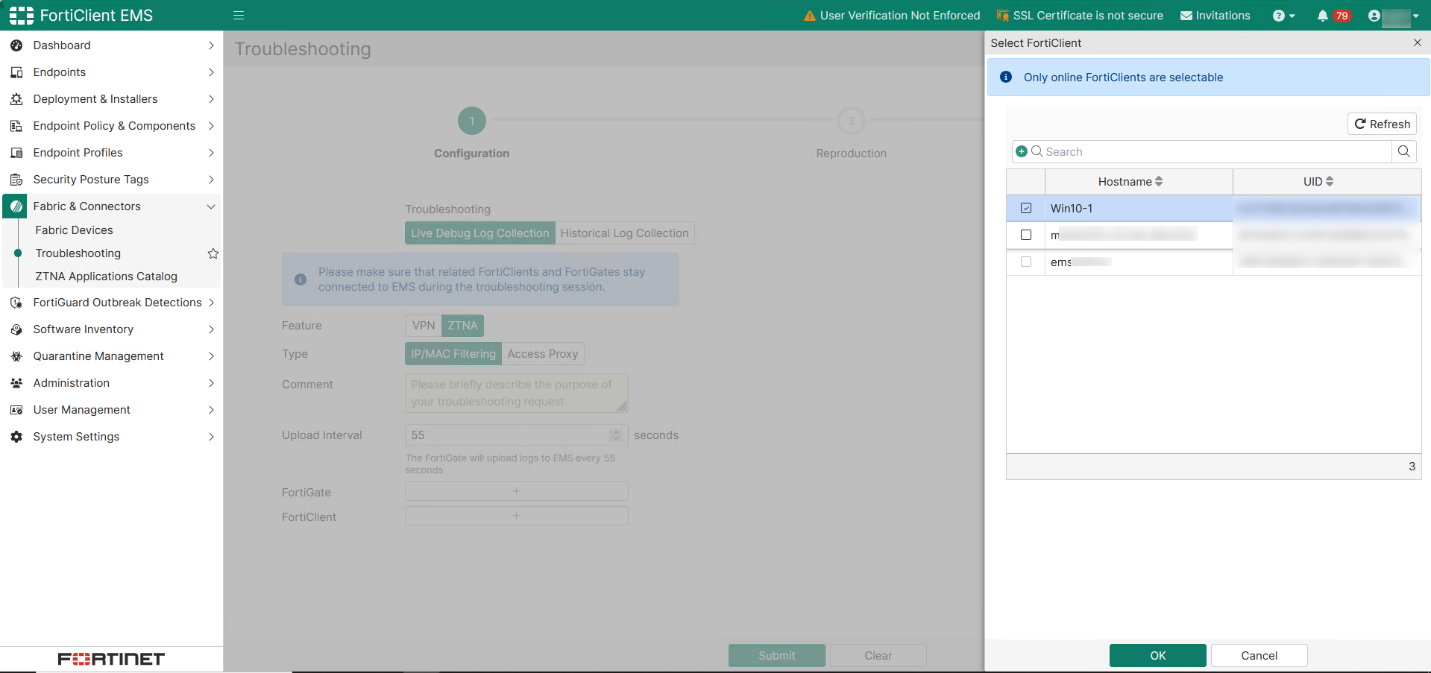Select the ZTNA feature toggle
The image size is (1431, 673).
coord(462,325)
